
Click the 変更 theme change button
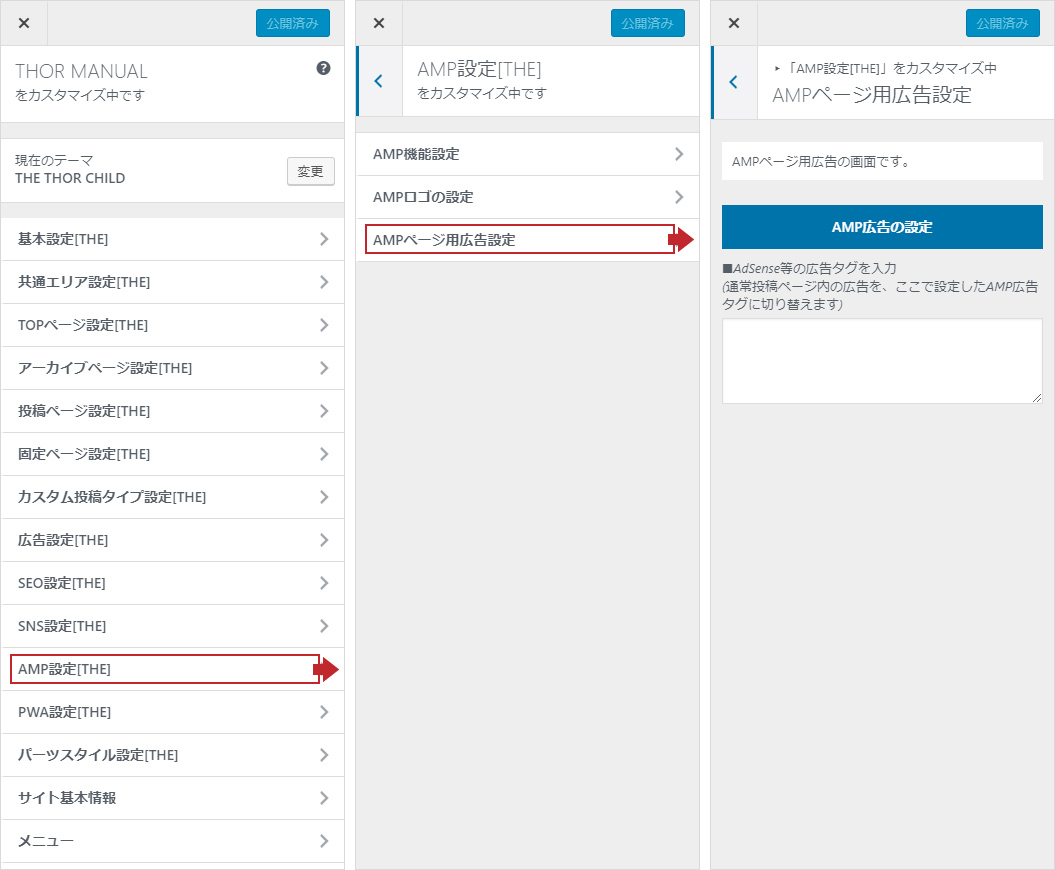pos(310,171)
